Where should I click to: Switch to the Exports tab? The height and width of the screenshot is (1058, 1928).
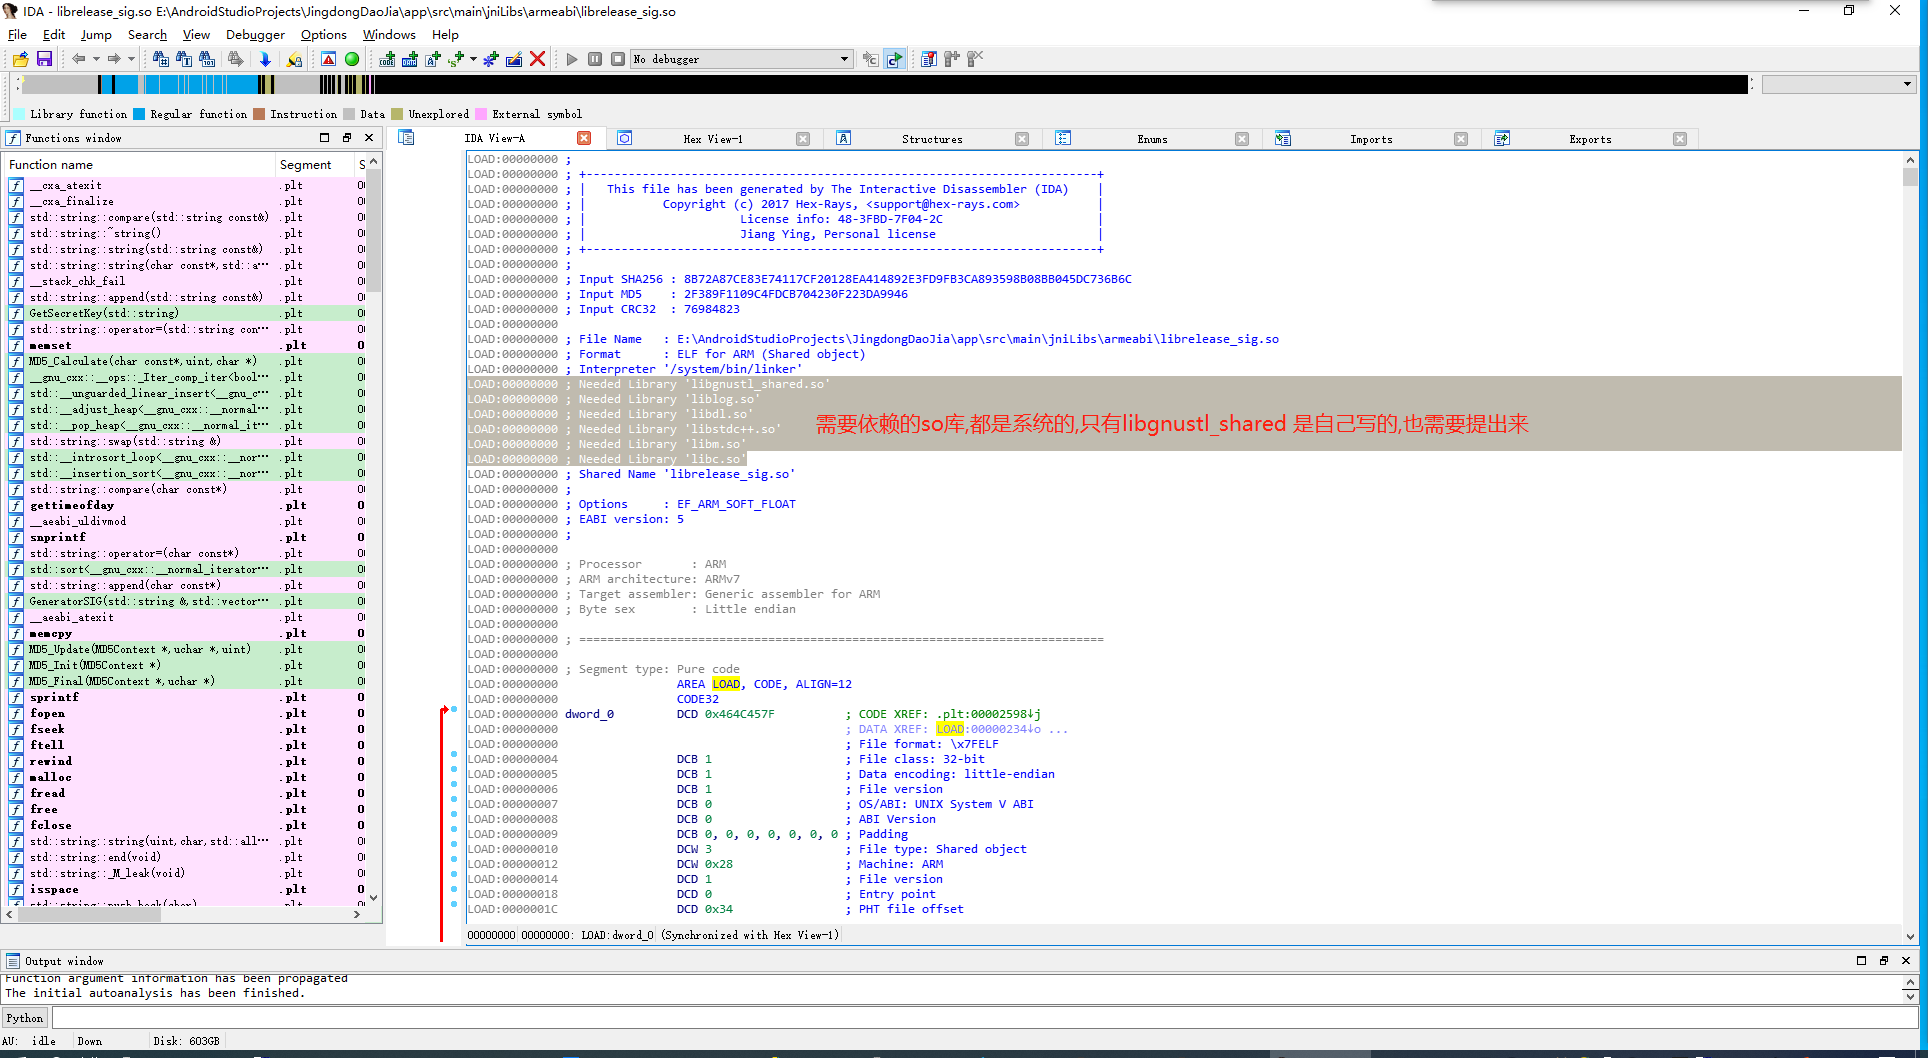pos(1590,139)
